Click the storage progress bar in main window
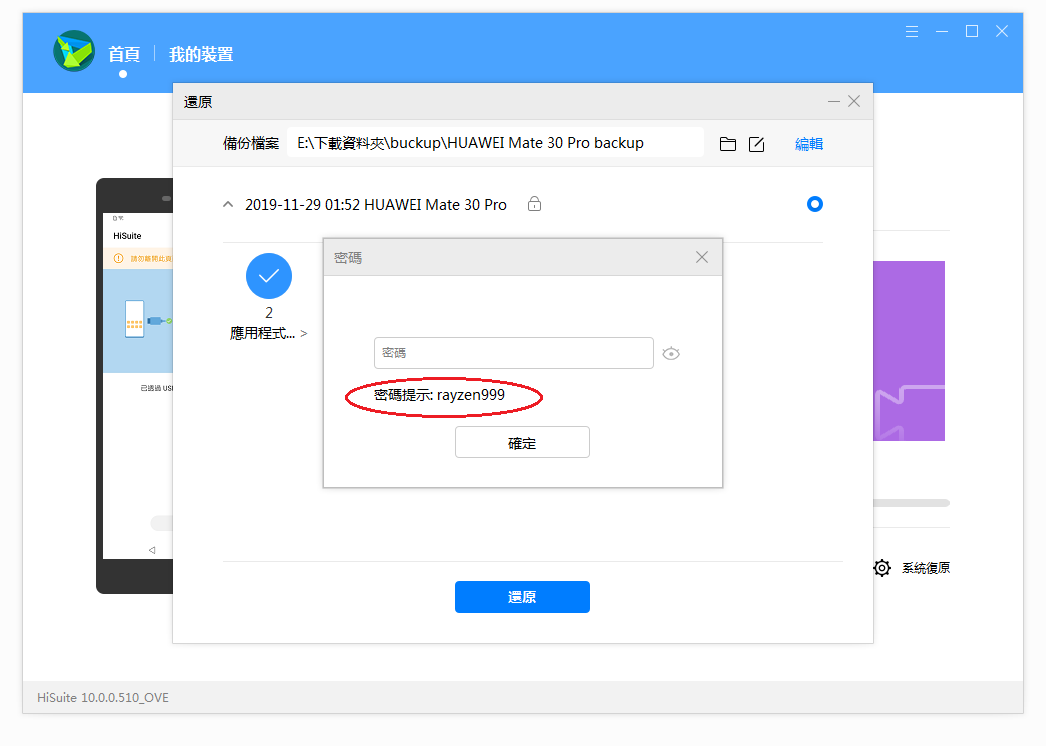1046x746 pixels. 911,503
